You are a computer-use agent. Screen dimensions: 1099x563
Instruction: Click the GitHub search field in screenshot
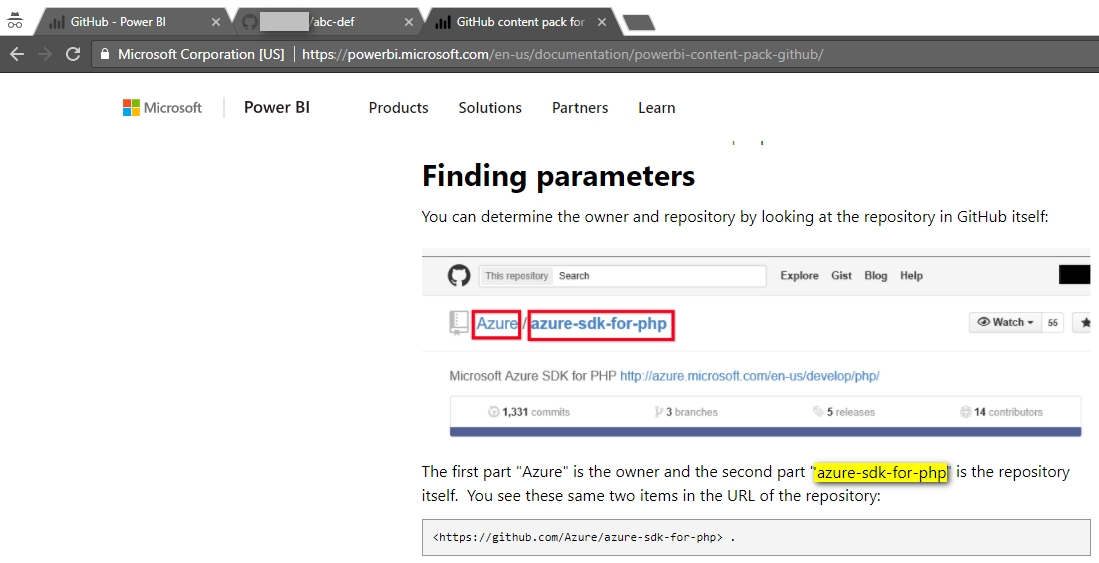[x=660, y=276]
